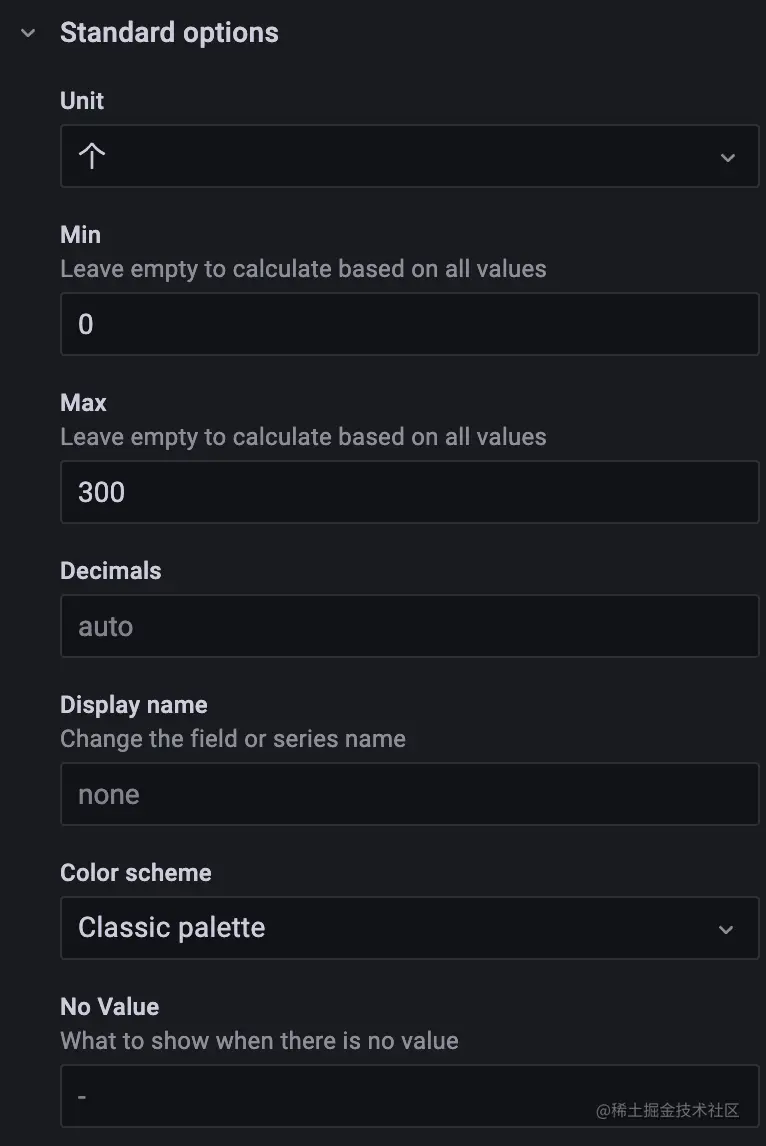The image size is (766, 1146).
Task: Click the Decimals field showing auto
Action: click(409, 627)
